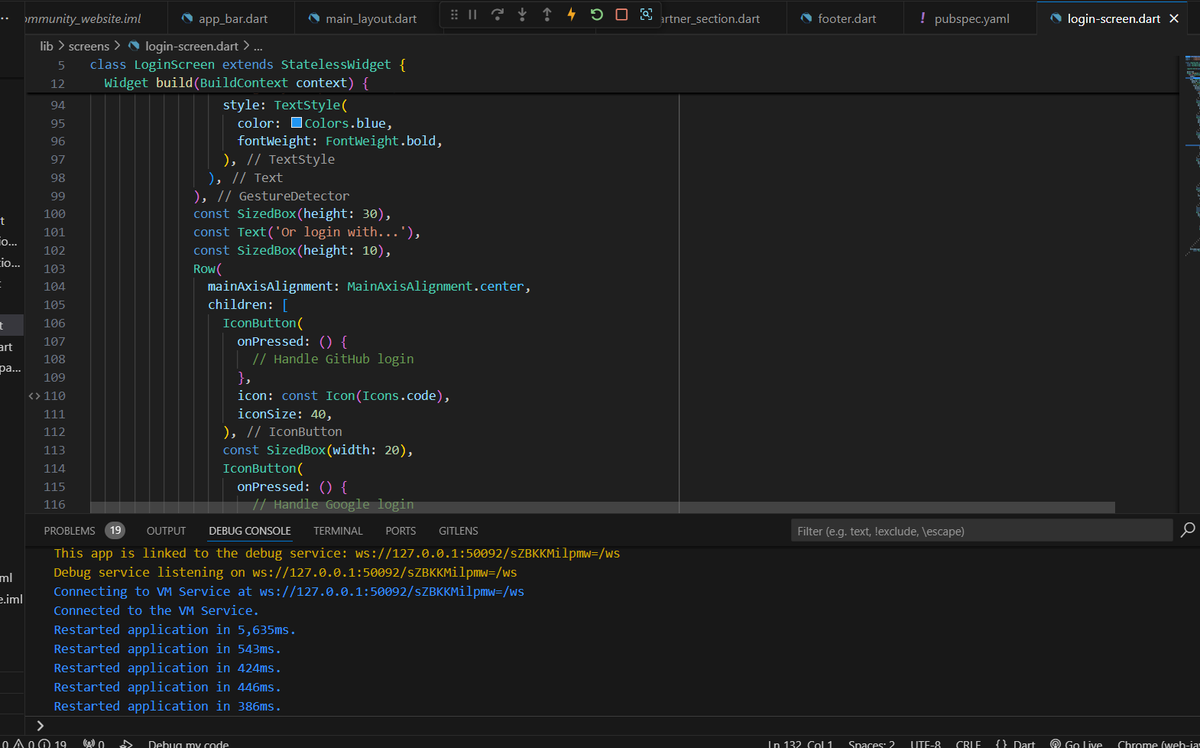1200x748 pixels.
Task: Click the debug console filter input
Action: (981, 531)
